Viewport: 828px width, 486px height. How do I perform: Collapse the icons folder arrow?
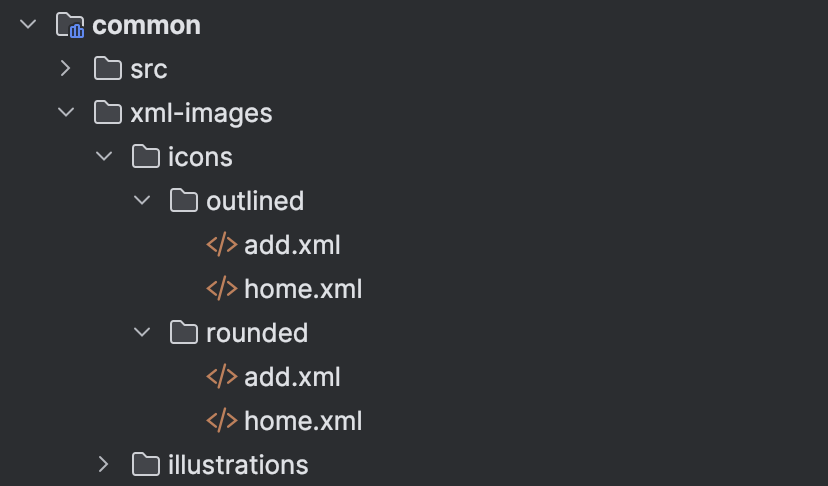[x=104, y=157]
